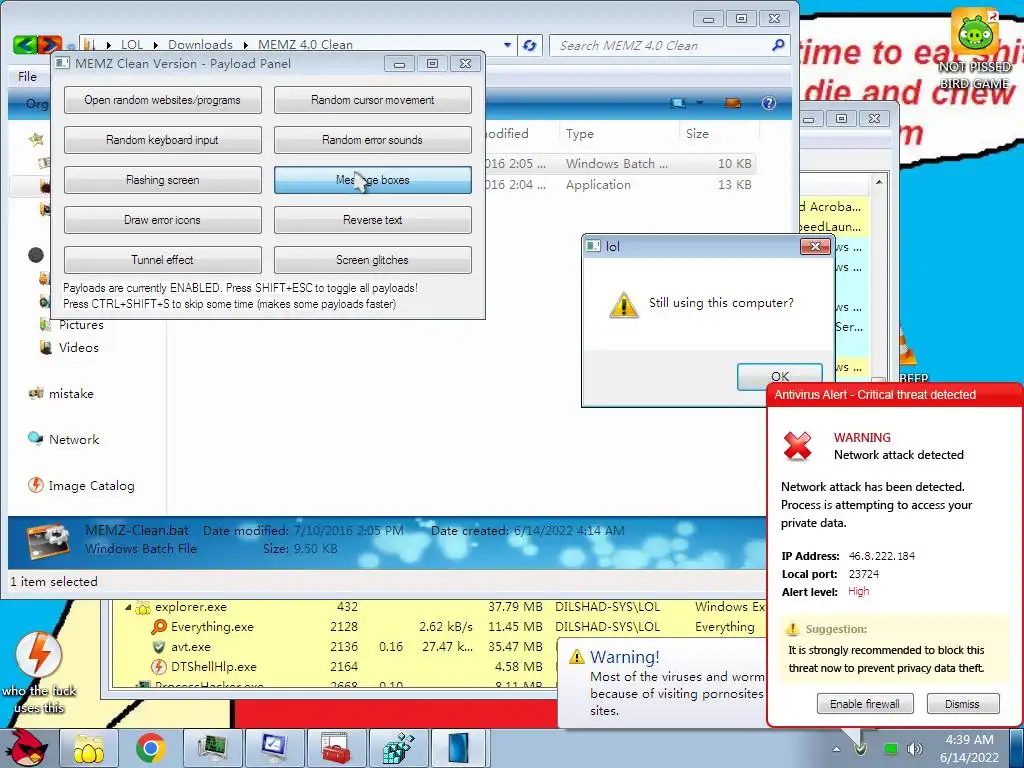Toggle the Screen glitches payload
The image size is (1024, 768).
pos(372,260)
